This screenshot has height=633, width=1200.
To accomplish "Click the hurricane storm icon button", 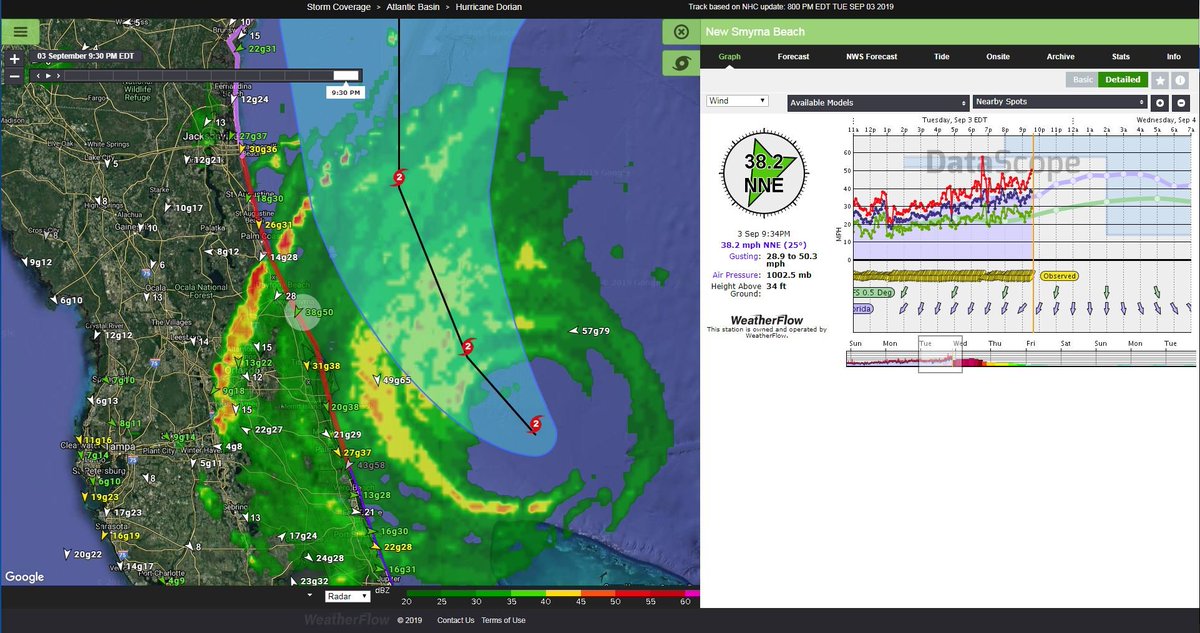I will click(x=681, y=62).
